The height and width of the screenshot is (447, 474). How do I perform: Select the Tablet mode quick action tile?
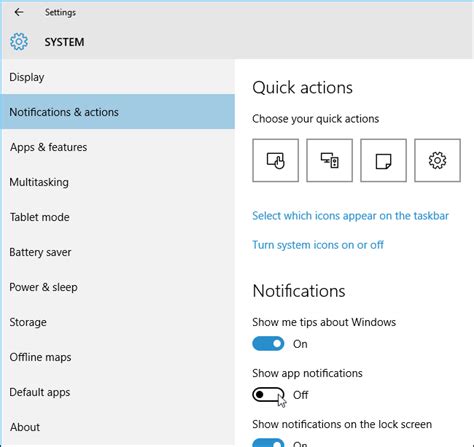[x=275, y=160]
